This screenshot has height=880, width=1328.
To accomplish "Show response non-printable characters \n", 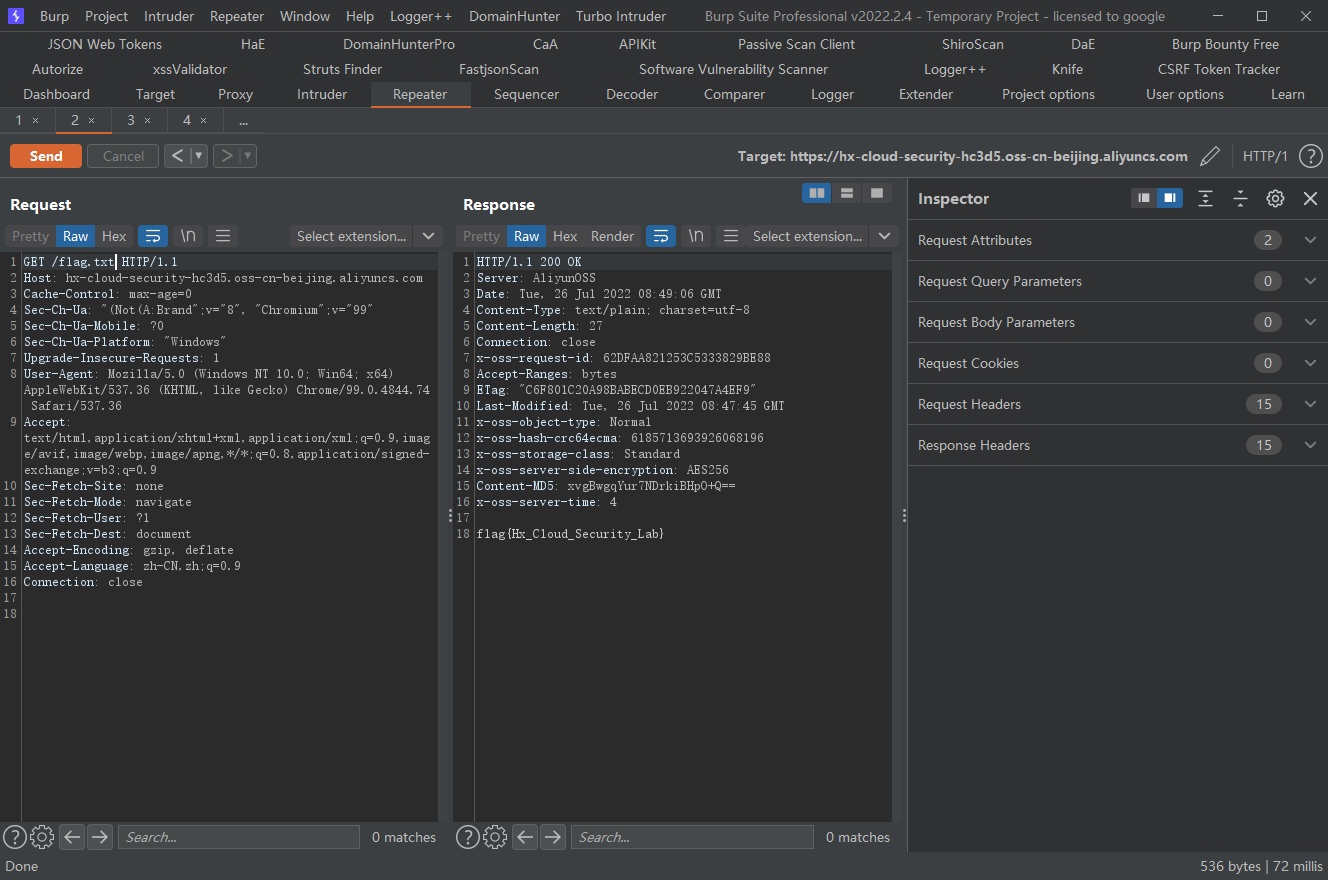I will (696, 236).
